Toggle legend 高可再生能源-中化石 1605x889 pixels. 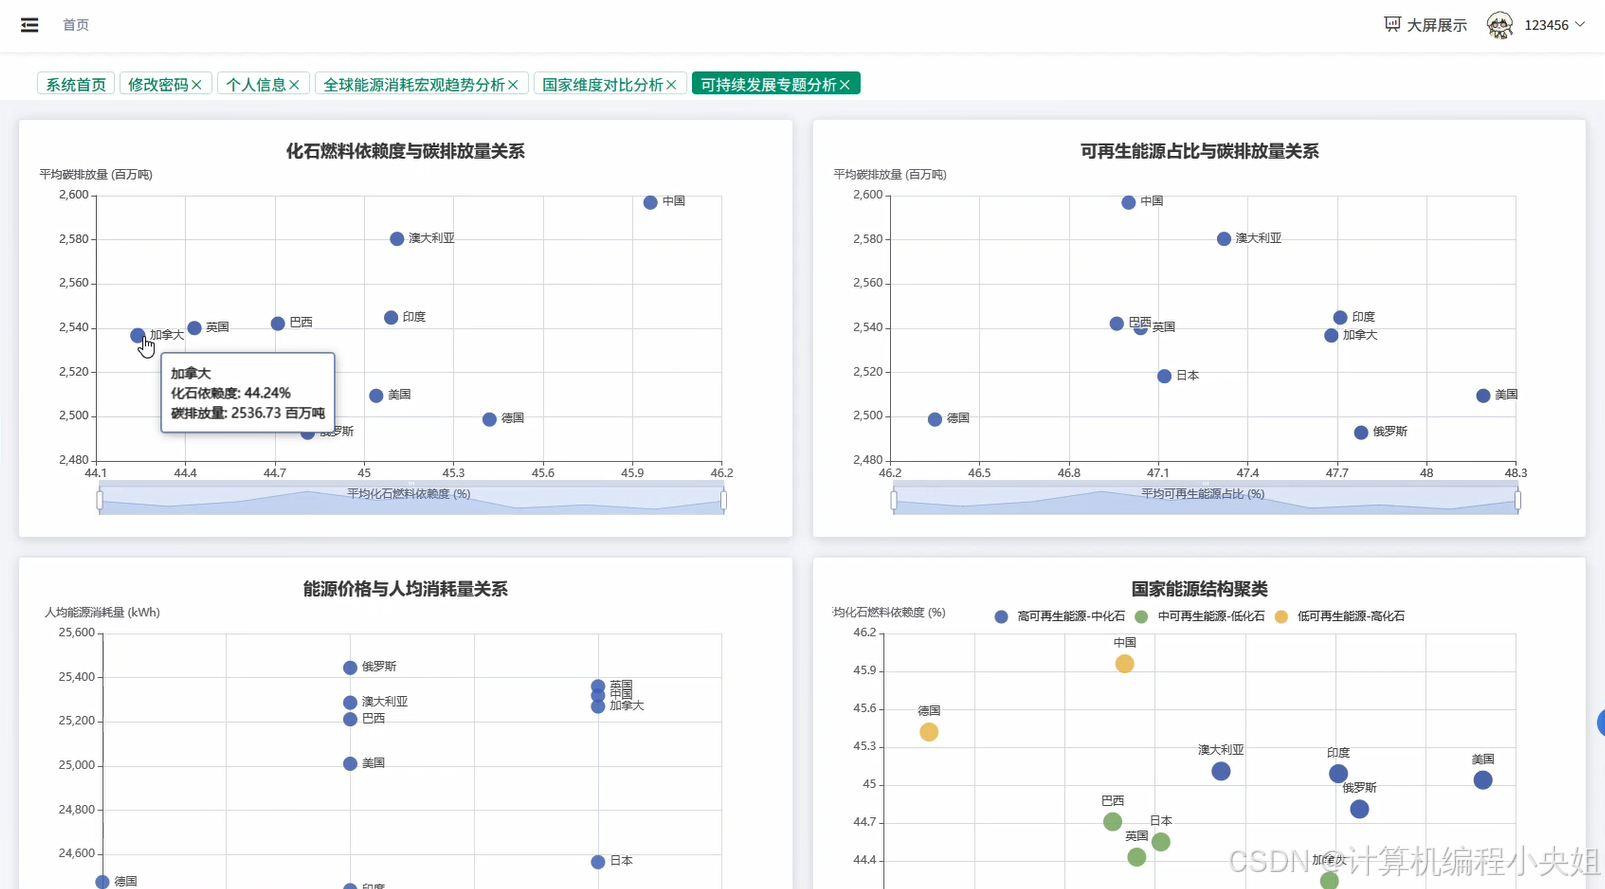pos(1060,617)
